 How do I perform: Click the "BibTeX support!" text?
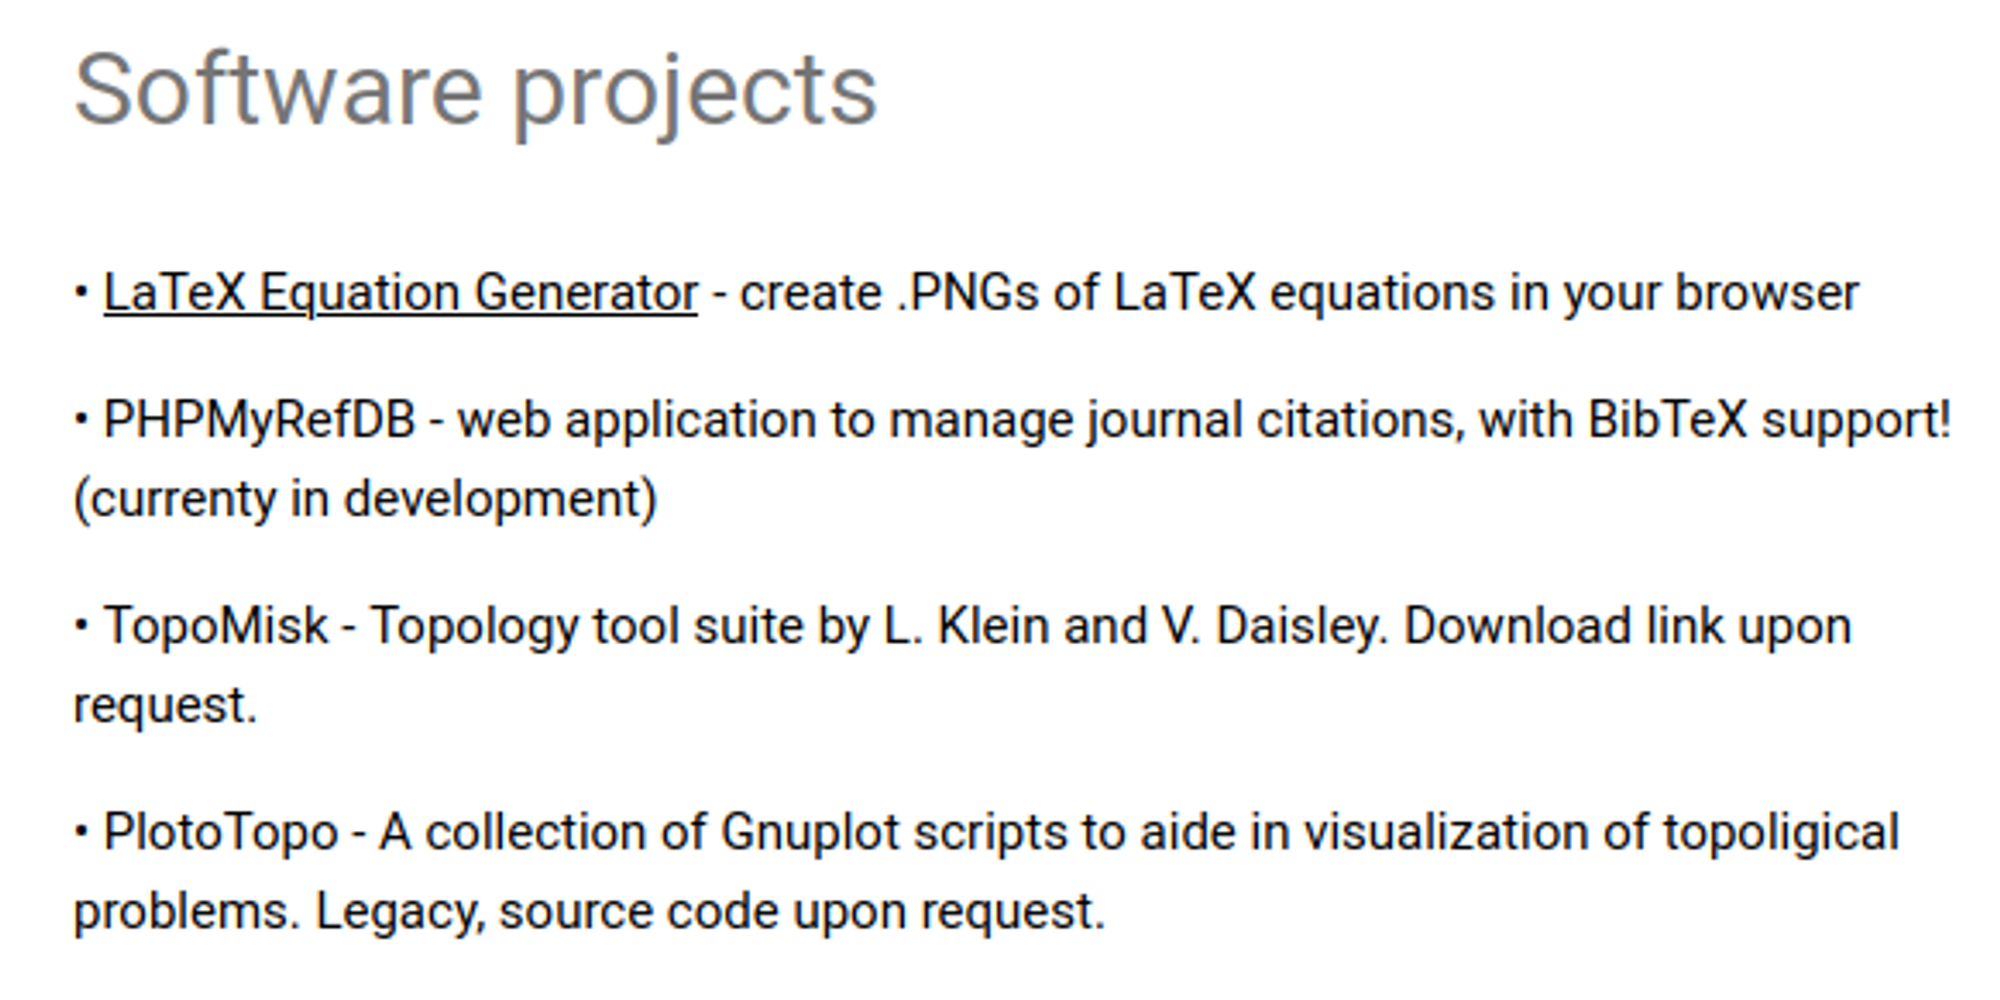pos(1768,420)
